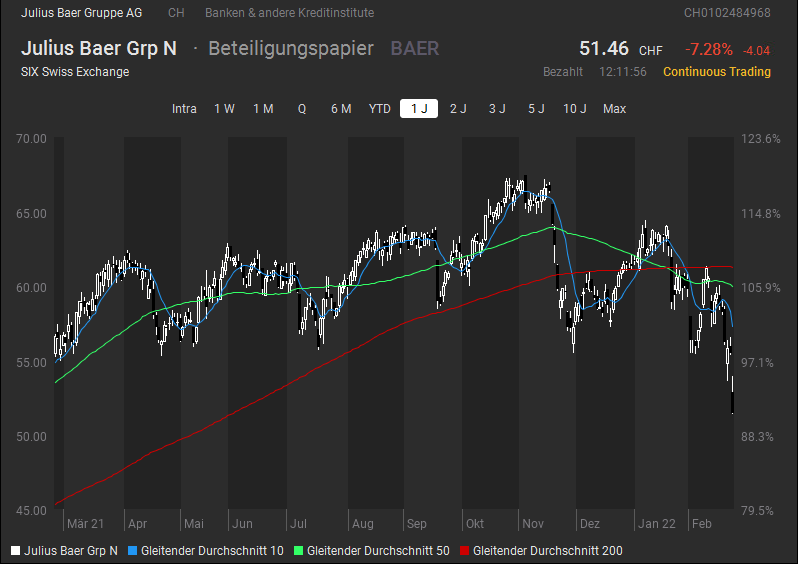Select the Q quarterly range
Viewport: 798px width, 564px height.
(302, 109)
